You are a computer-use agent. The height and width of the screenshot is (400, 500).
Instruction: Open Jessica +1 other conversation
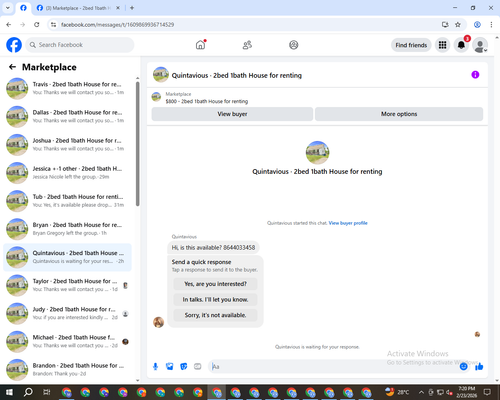click(x=67, y=173)
